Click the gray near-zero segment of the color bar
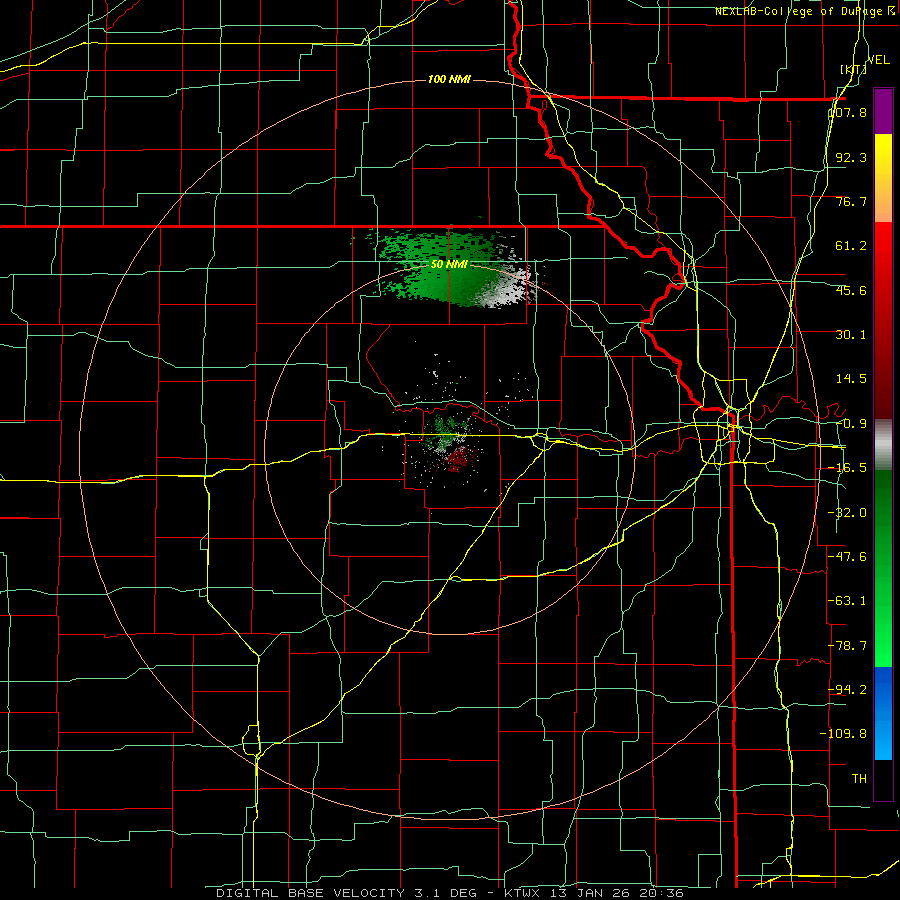Image resolution: width=900 pixels, height=900 pixels. click(x=883, y=445)
